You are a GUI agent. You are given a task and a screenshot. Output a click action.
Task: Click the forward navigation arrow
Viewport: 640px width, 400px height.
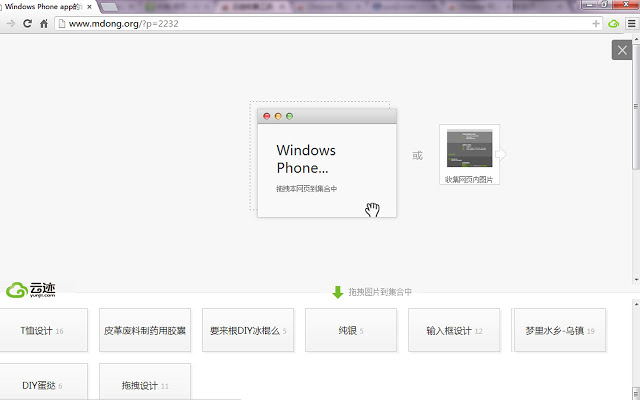coord(11,24)
